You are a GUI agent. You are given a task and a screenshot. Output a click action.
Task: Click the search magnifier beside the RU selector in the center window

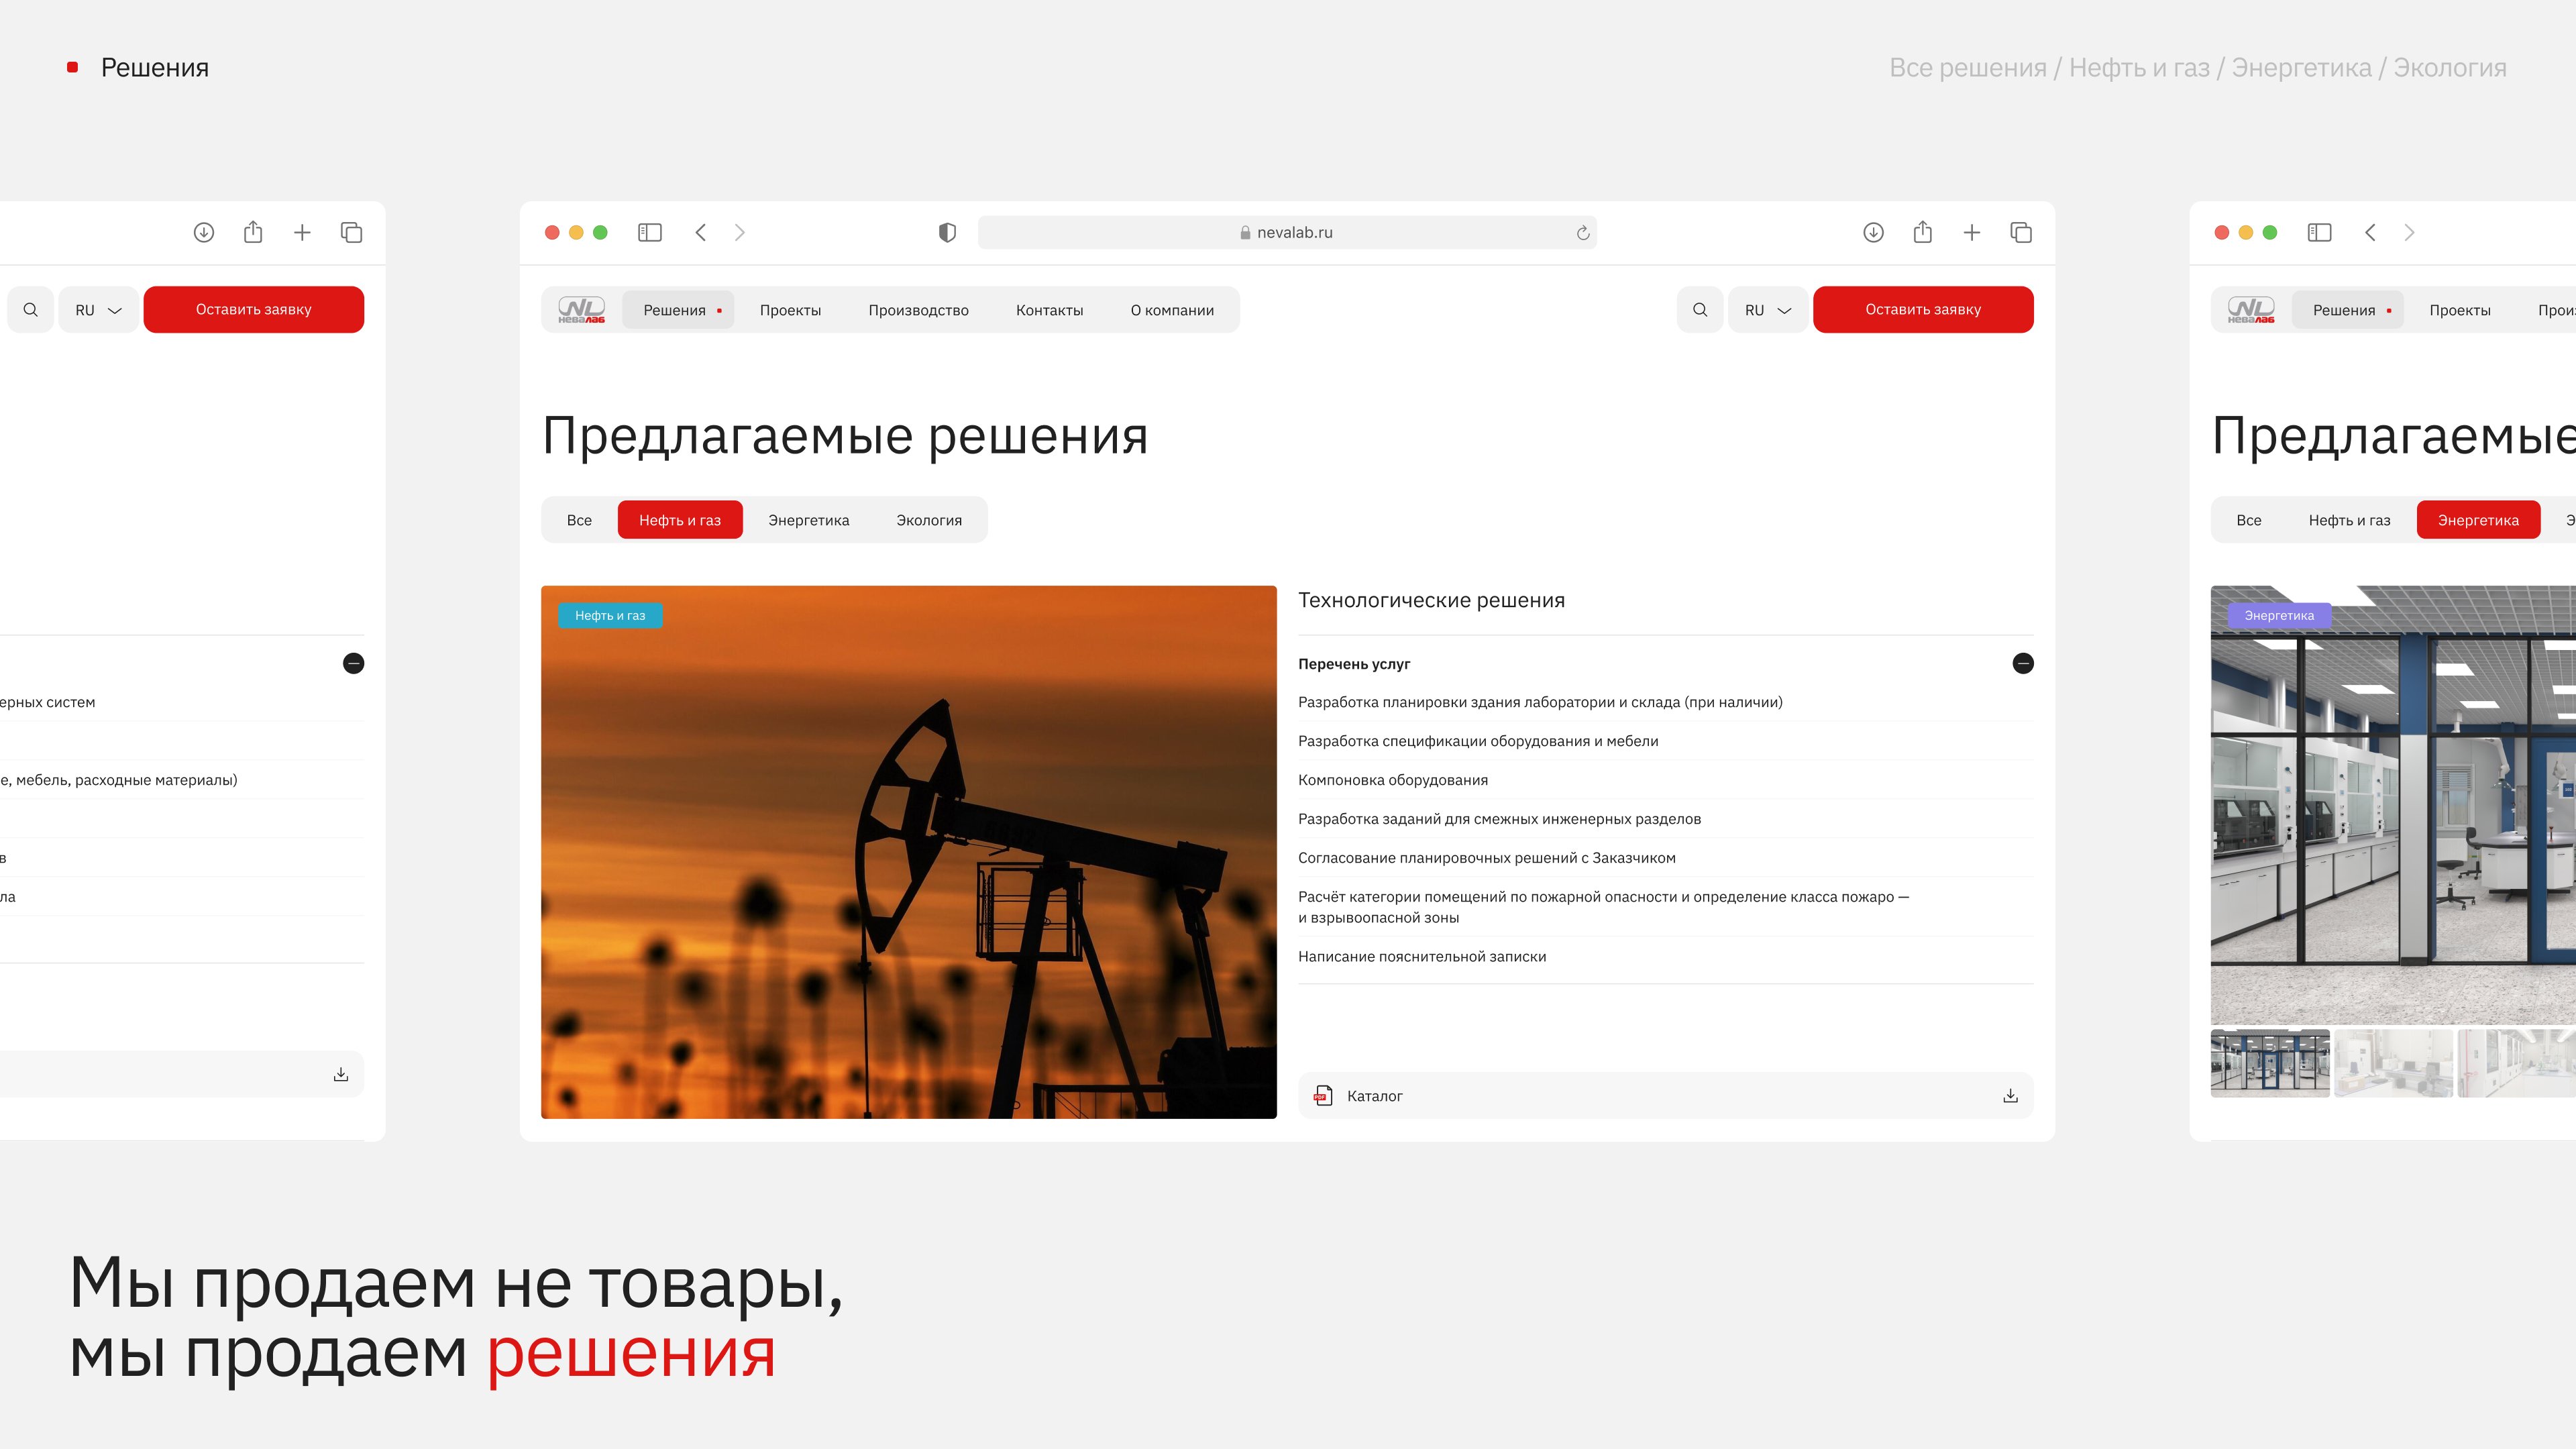pyautogui.click(x=1699, y=310)
